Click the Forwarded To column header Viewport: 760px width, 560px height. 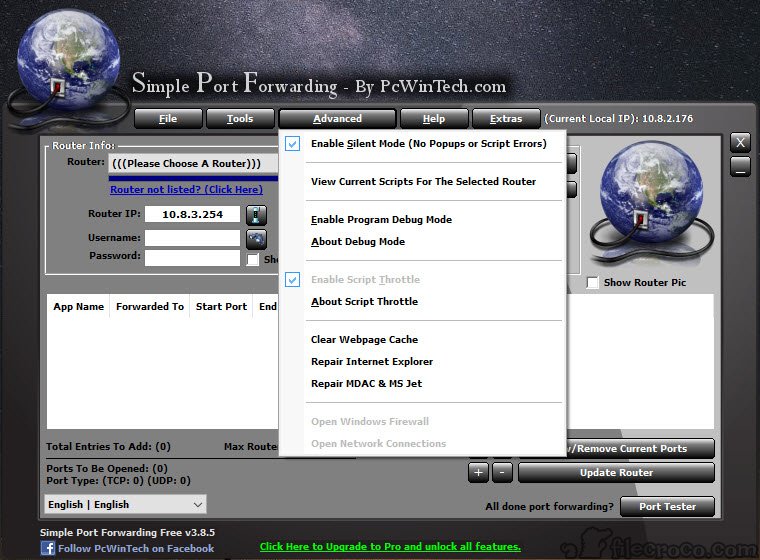click(x=150, y=306)
